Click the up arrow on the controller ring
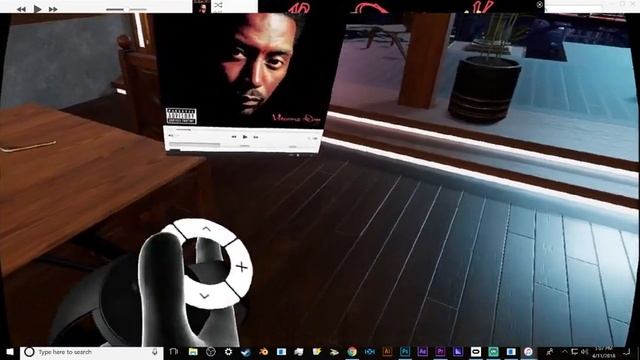The width and height of the screenshot is (640, 360). click(206, 229)
